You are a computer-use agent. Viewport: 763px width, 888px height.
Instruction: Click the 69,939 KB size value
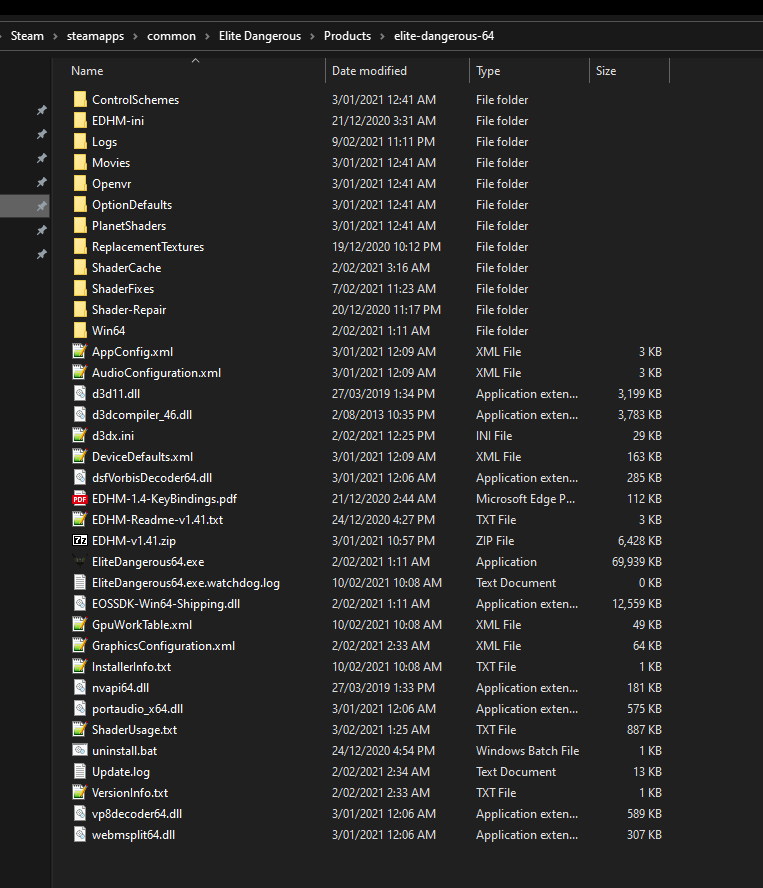pos(637,562)
